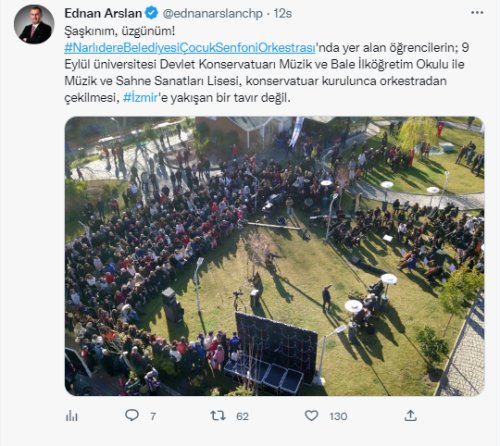Click the reply count 7
The width and height of the screenshot is (500, 446).
point(153,416)
